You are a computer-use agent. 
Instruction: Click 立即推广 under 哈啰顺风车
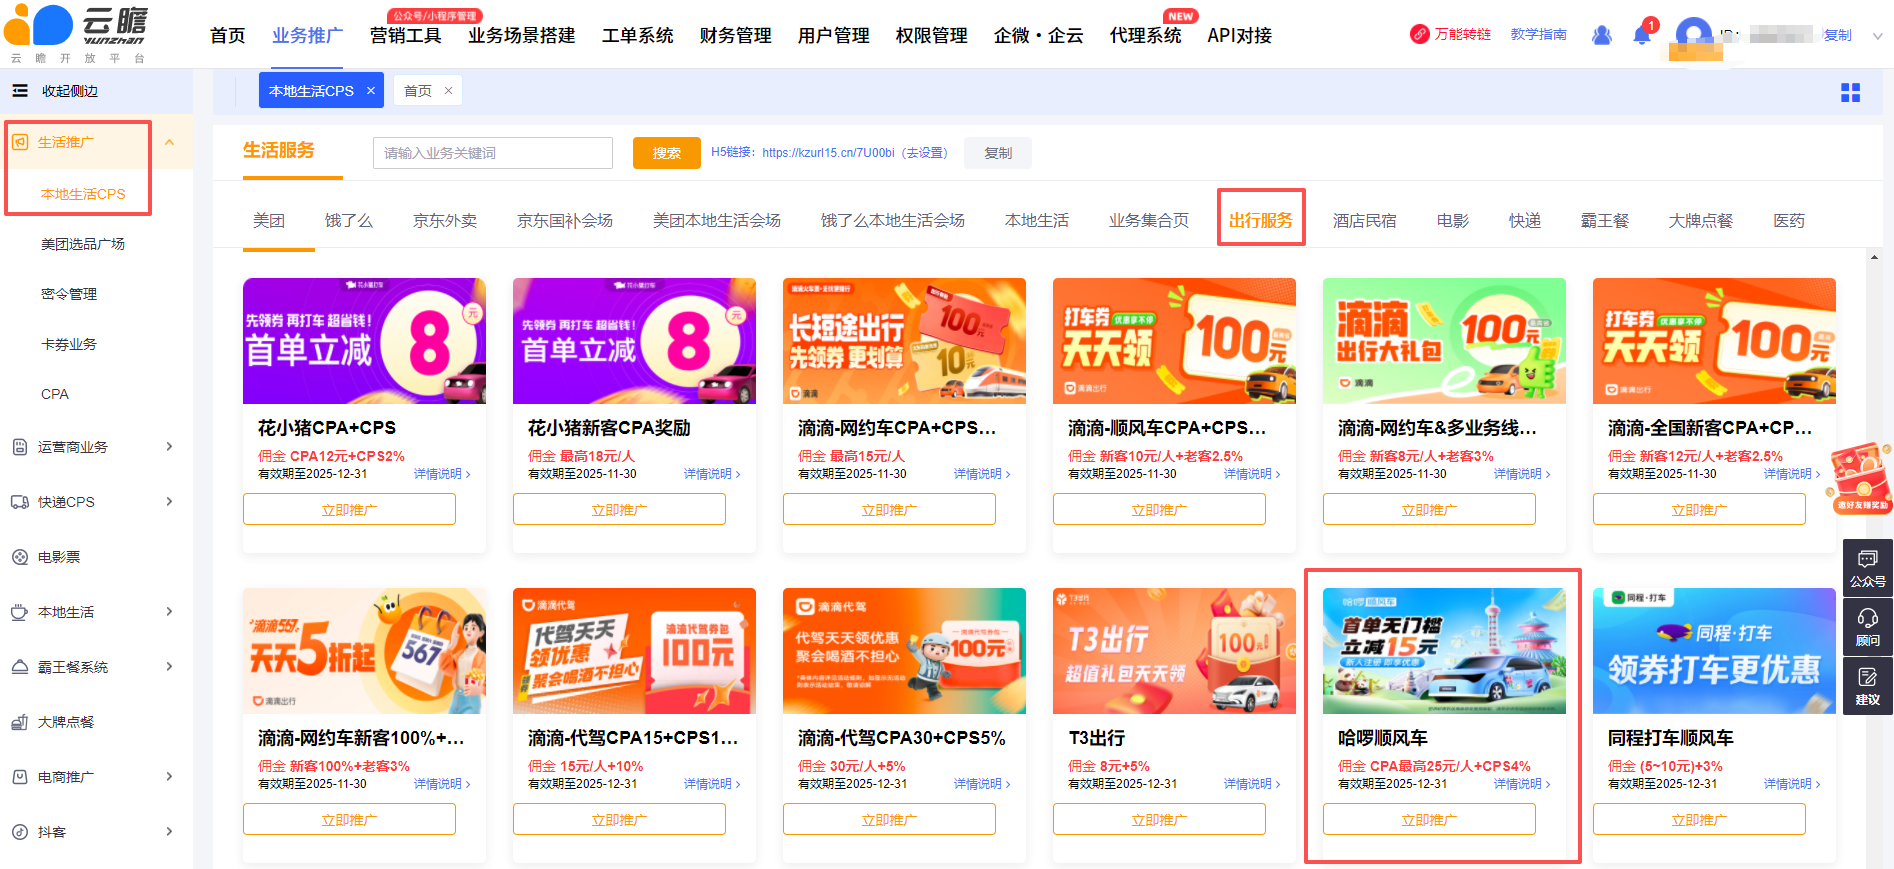click(x=1428, y=819)
